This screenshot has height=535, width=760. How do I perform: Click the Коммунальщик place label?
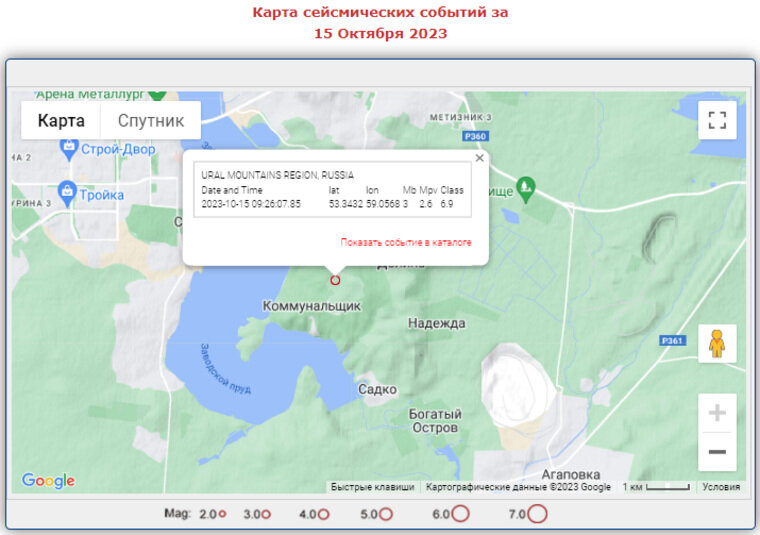pos(312,306)
